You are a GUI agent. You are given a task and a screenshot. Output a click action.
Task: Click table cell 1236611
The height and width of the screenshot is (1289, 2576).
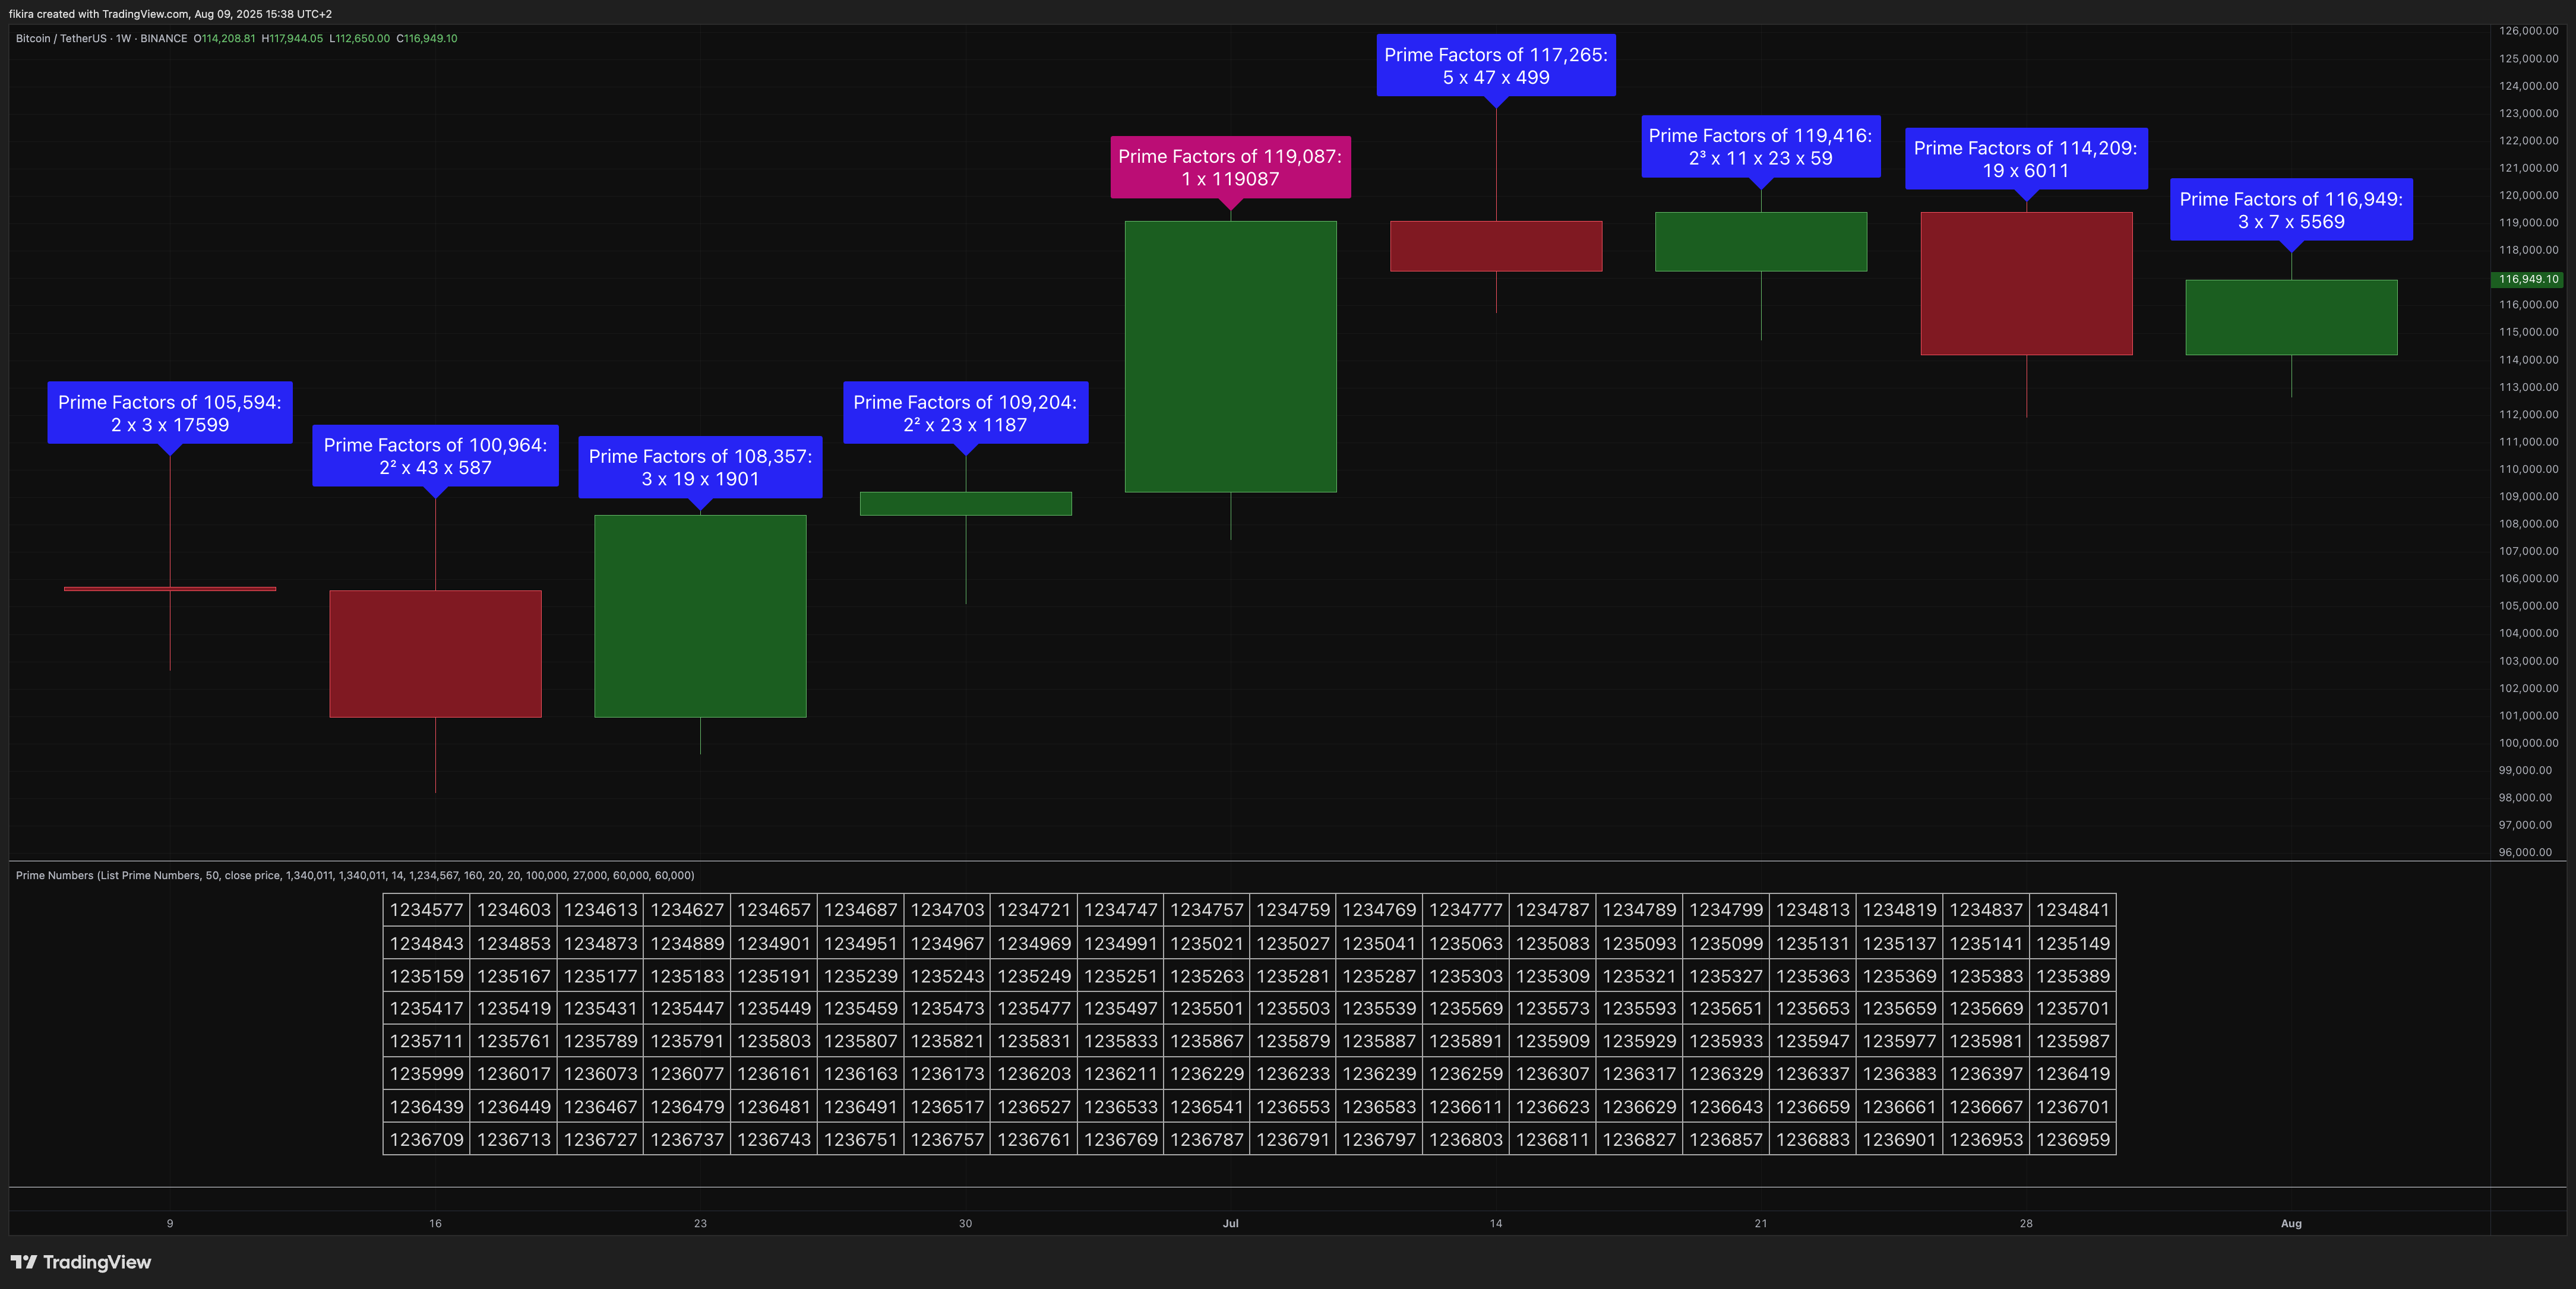(x=1466, y=1107)
